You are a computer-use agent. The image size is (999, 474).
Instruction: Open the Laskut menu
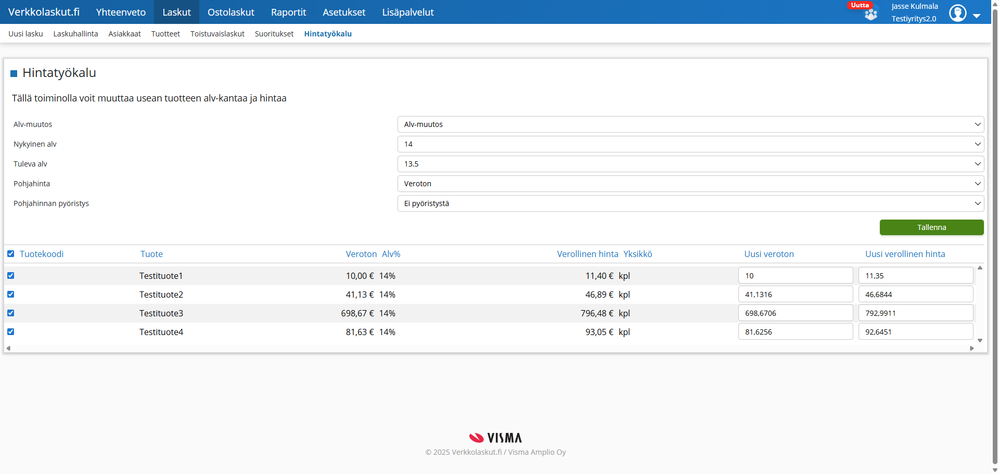pos(176,12)
